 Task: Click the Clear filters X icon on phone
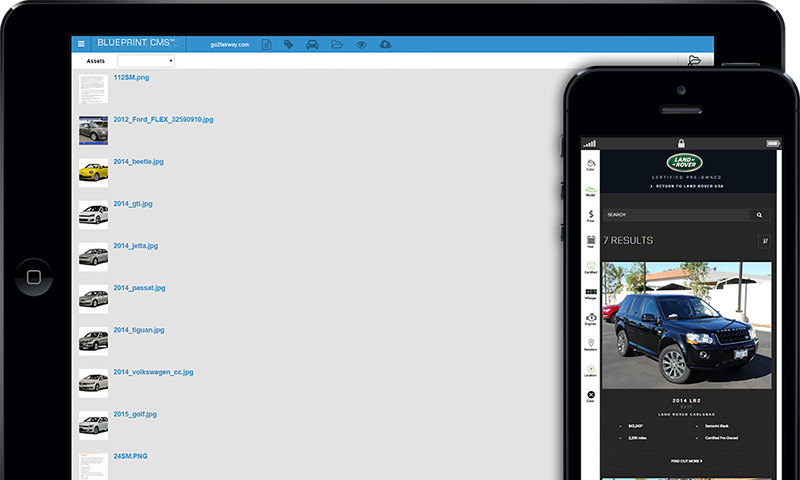[x=591, y=396]
